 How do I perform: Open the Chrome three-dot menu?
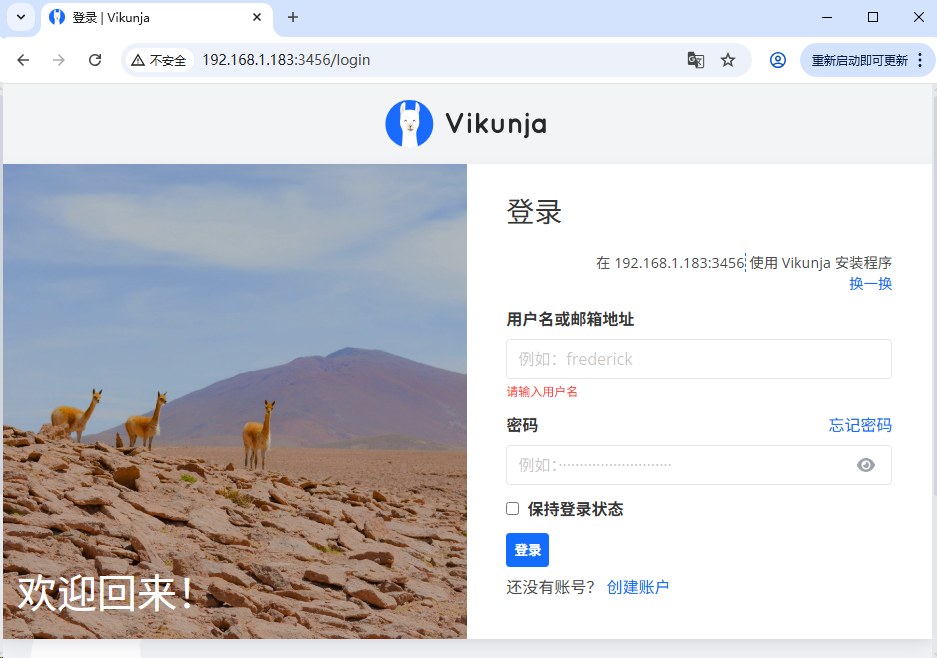[x=920, y=60]
